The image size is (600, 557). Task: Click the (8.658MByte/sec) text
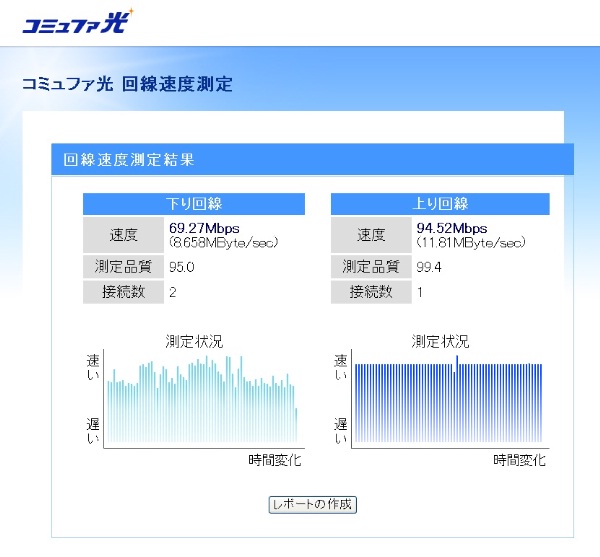pos(223,243)
